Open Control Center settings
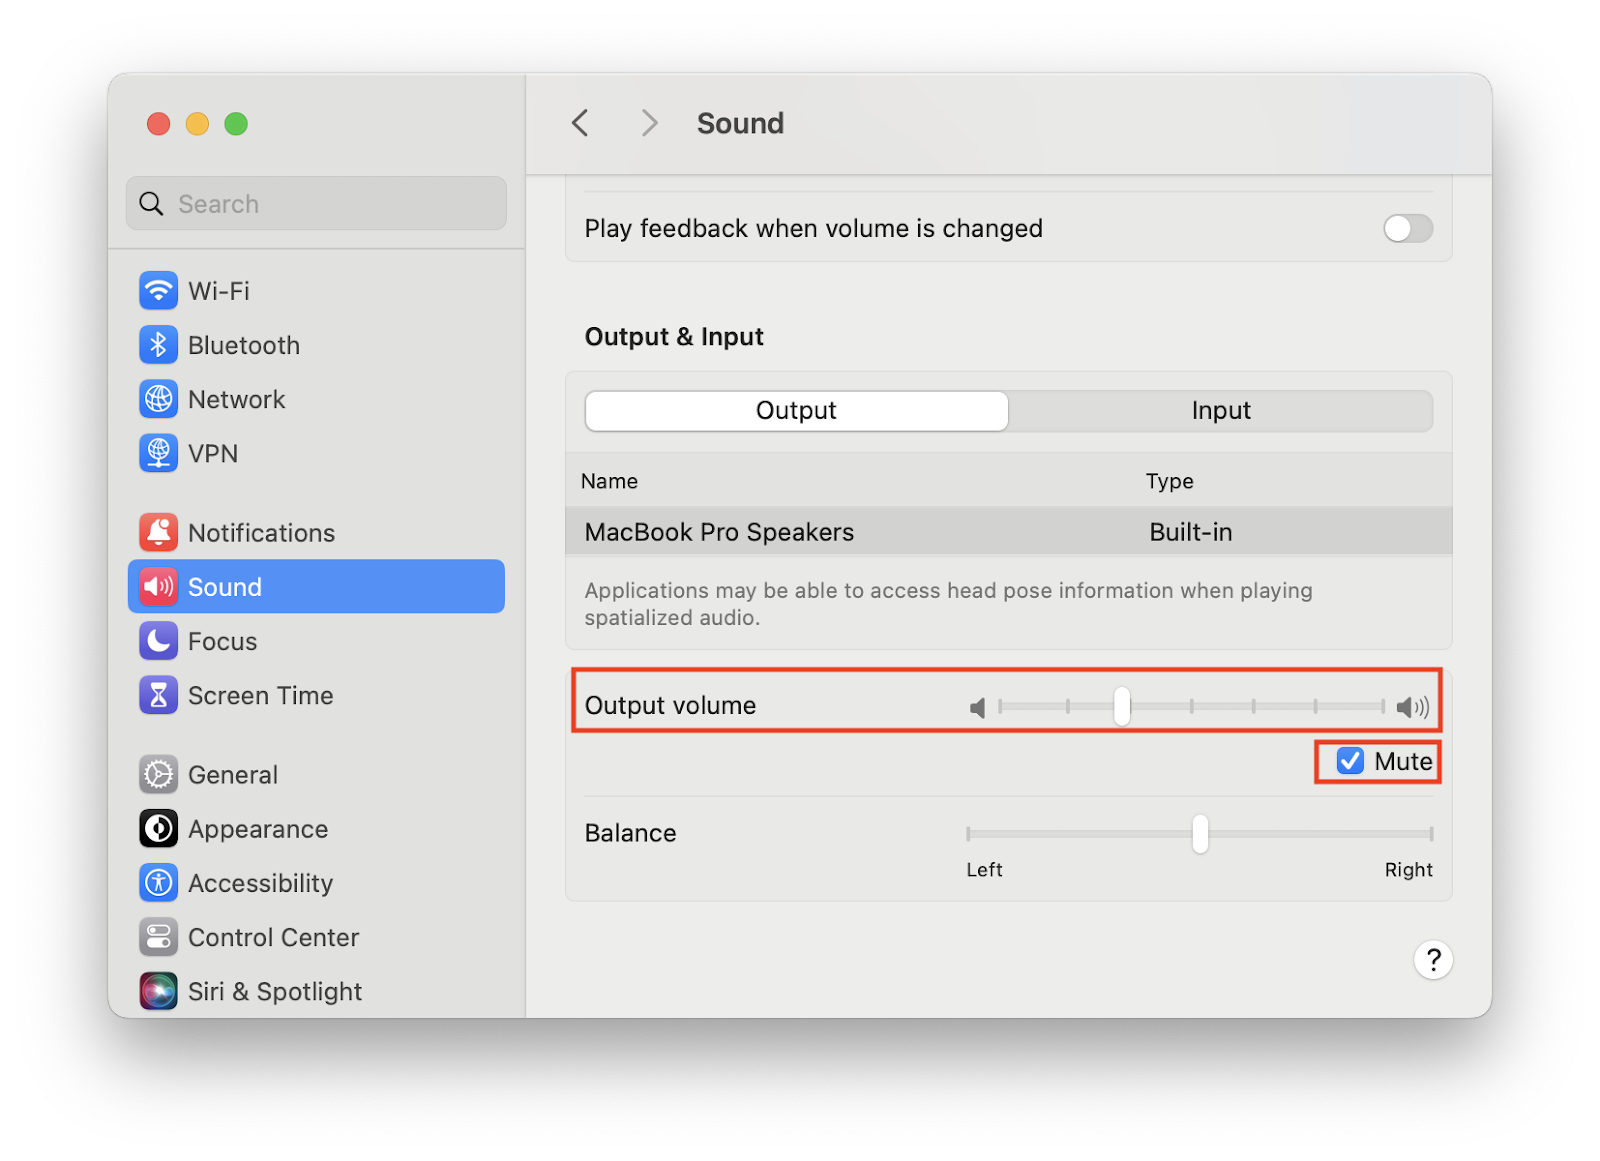The image size is (1600, 1161). pos(273,937)
